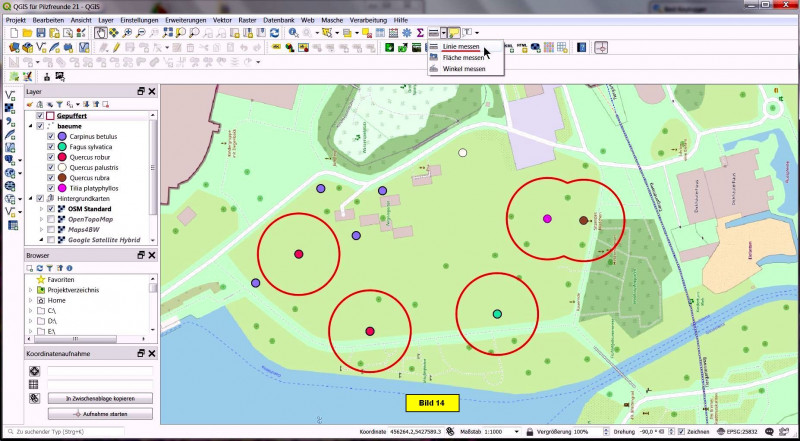Open the Vektor menu
The height and width of the screenshot is (441, 800).
(x=222, y=20)
